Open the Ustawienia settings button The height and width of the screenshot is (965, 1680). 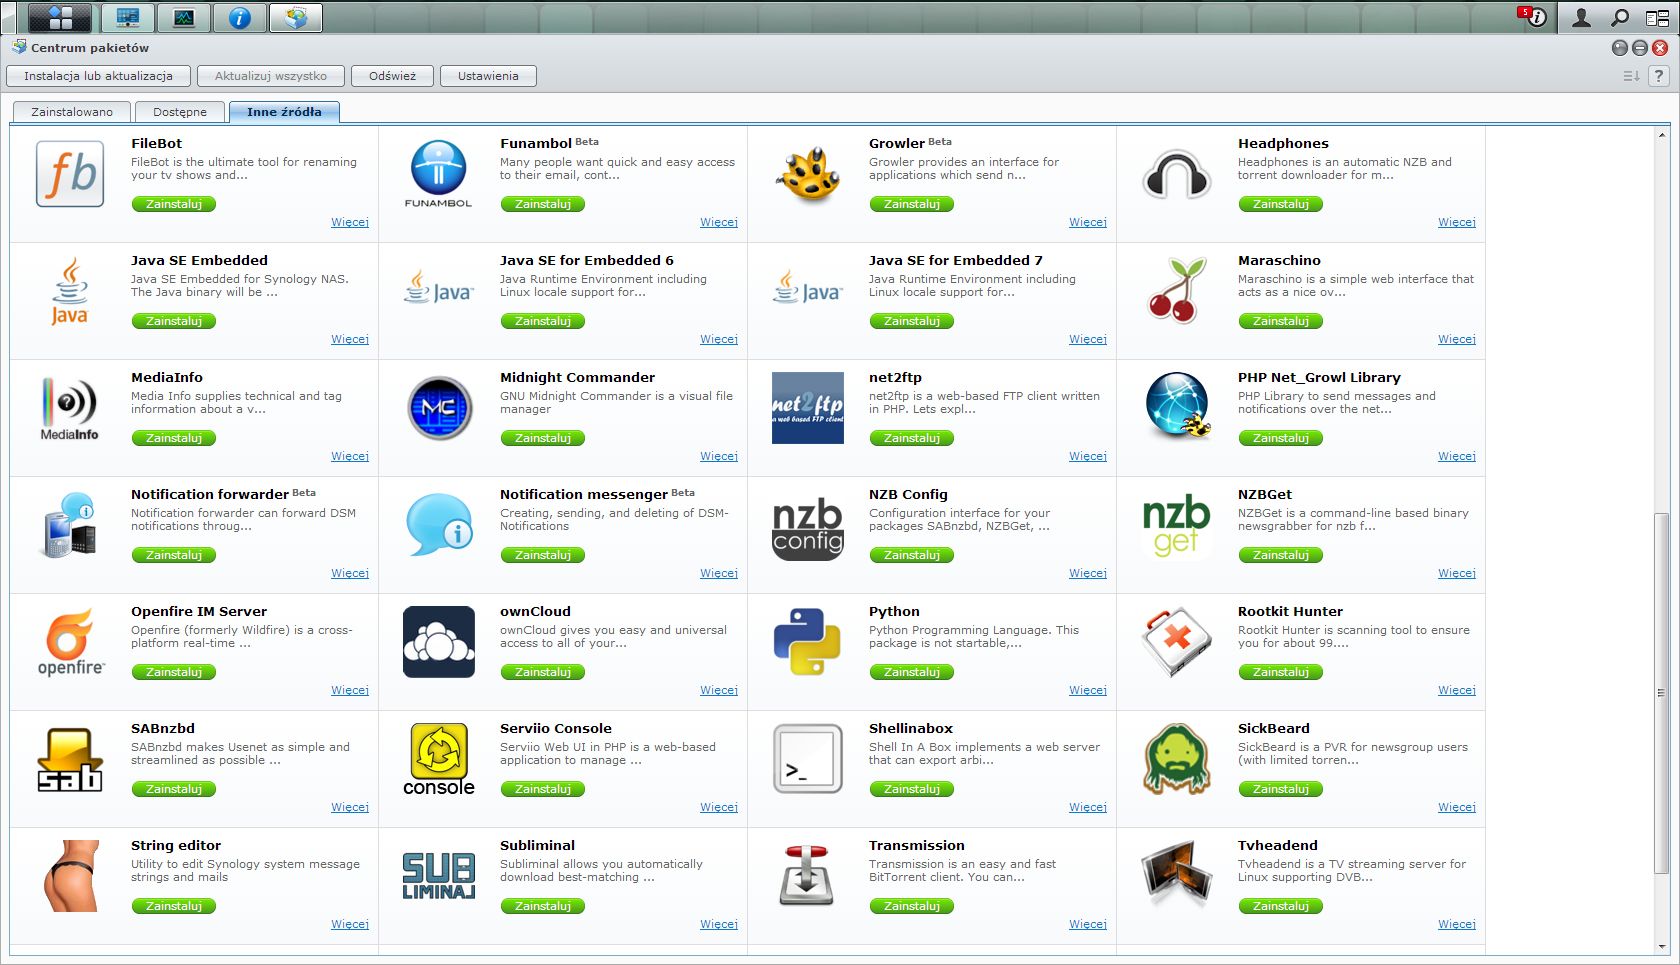click(x=488, y=76)
